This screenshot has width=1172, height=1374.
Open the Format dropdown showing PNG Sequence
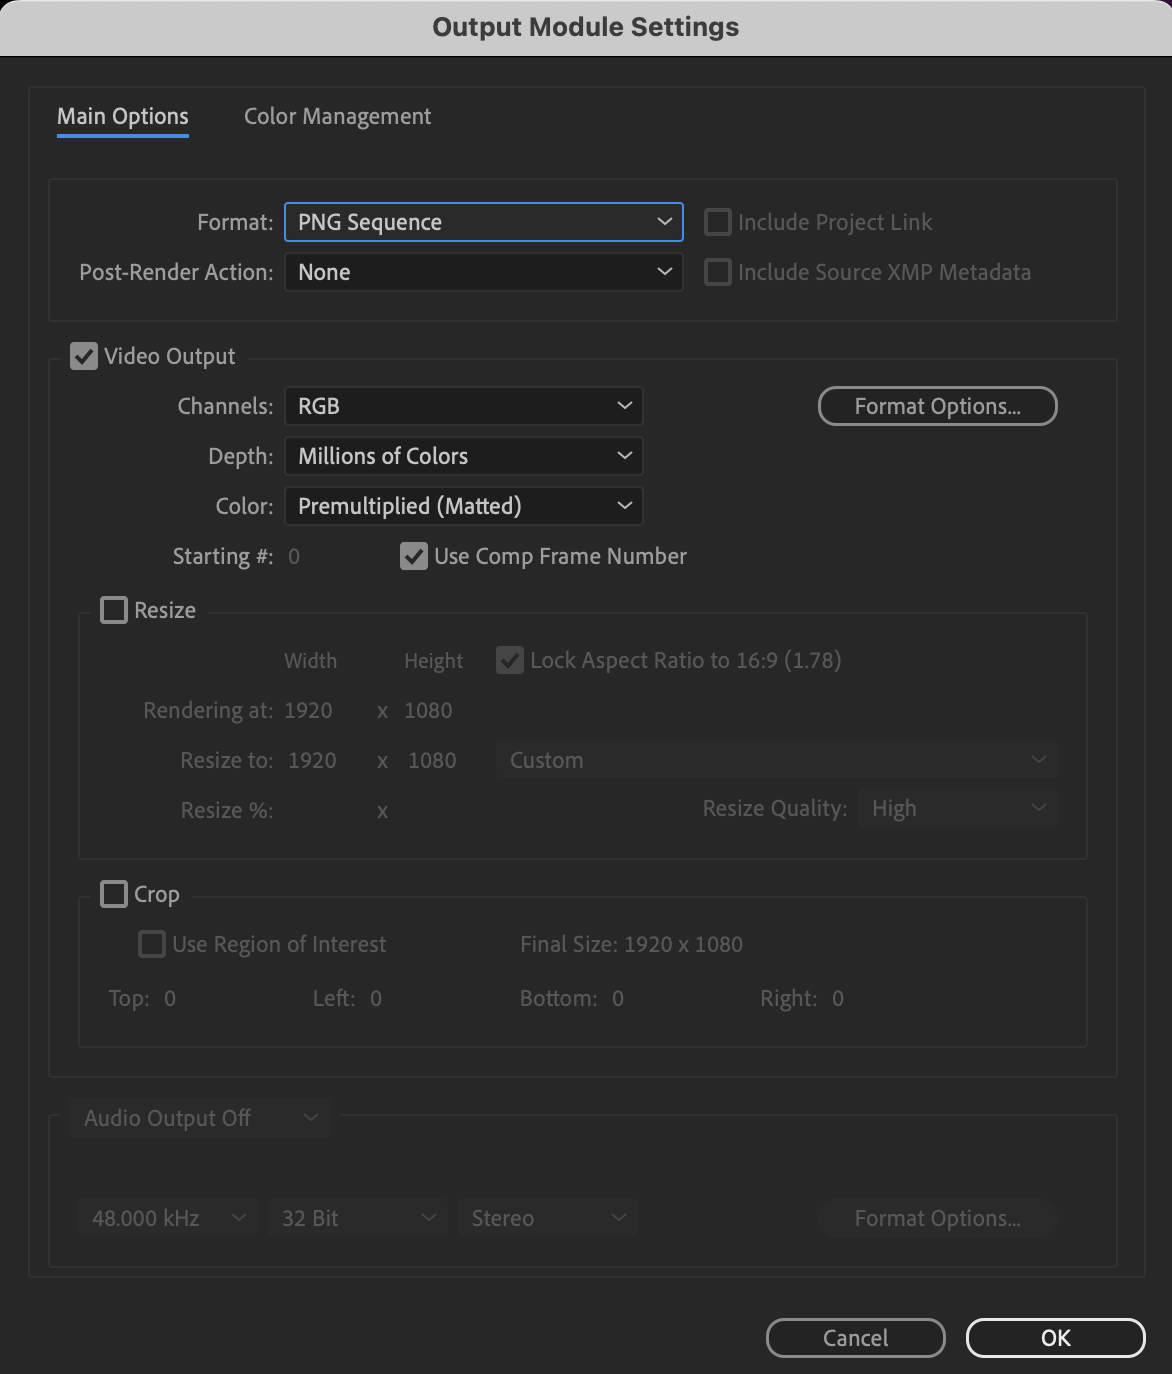(x=483, y=222)
